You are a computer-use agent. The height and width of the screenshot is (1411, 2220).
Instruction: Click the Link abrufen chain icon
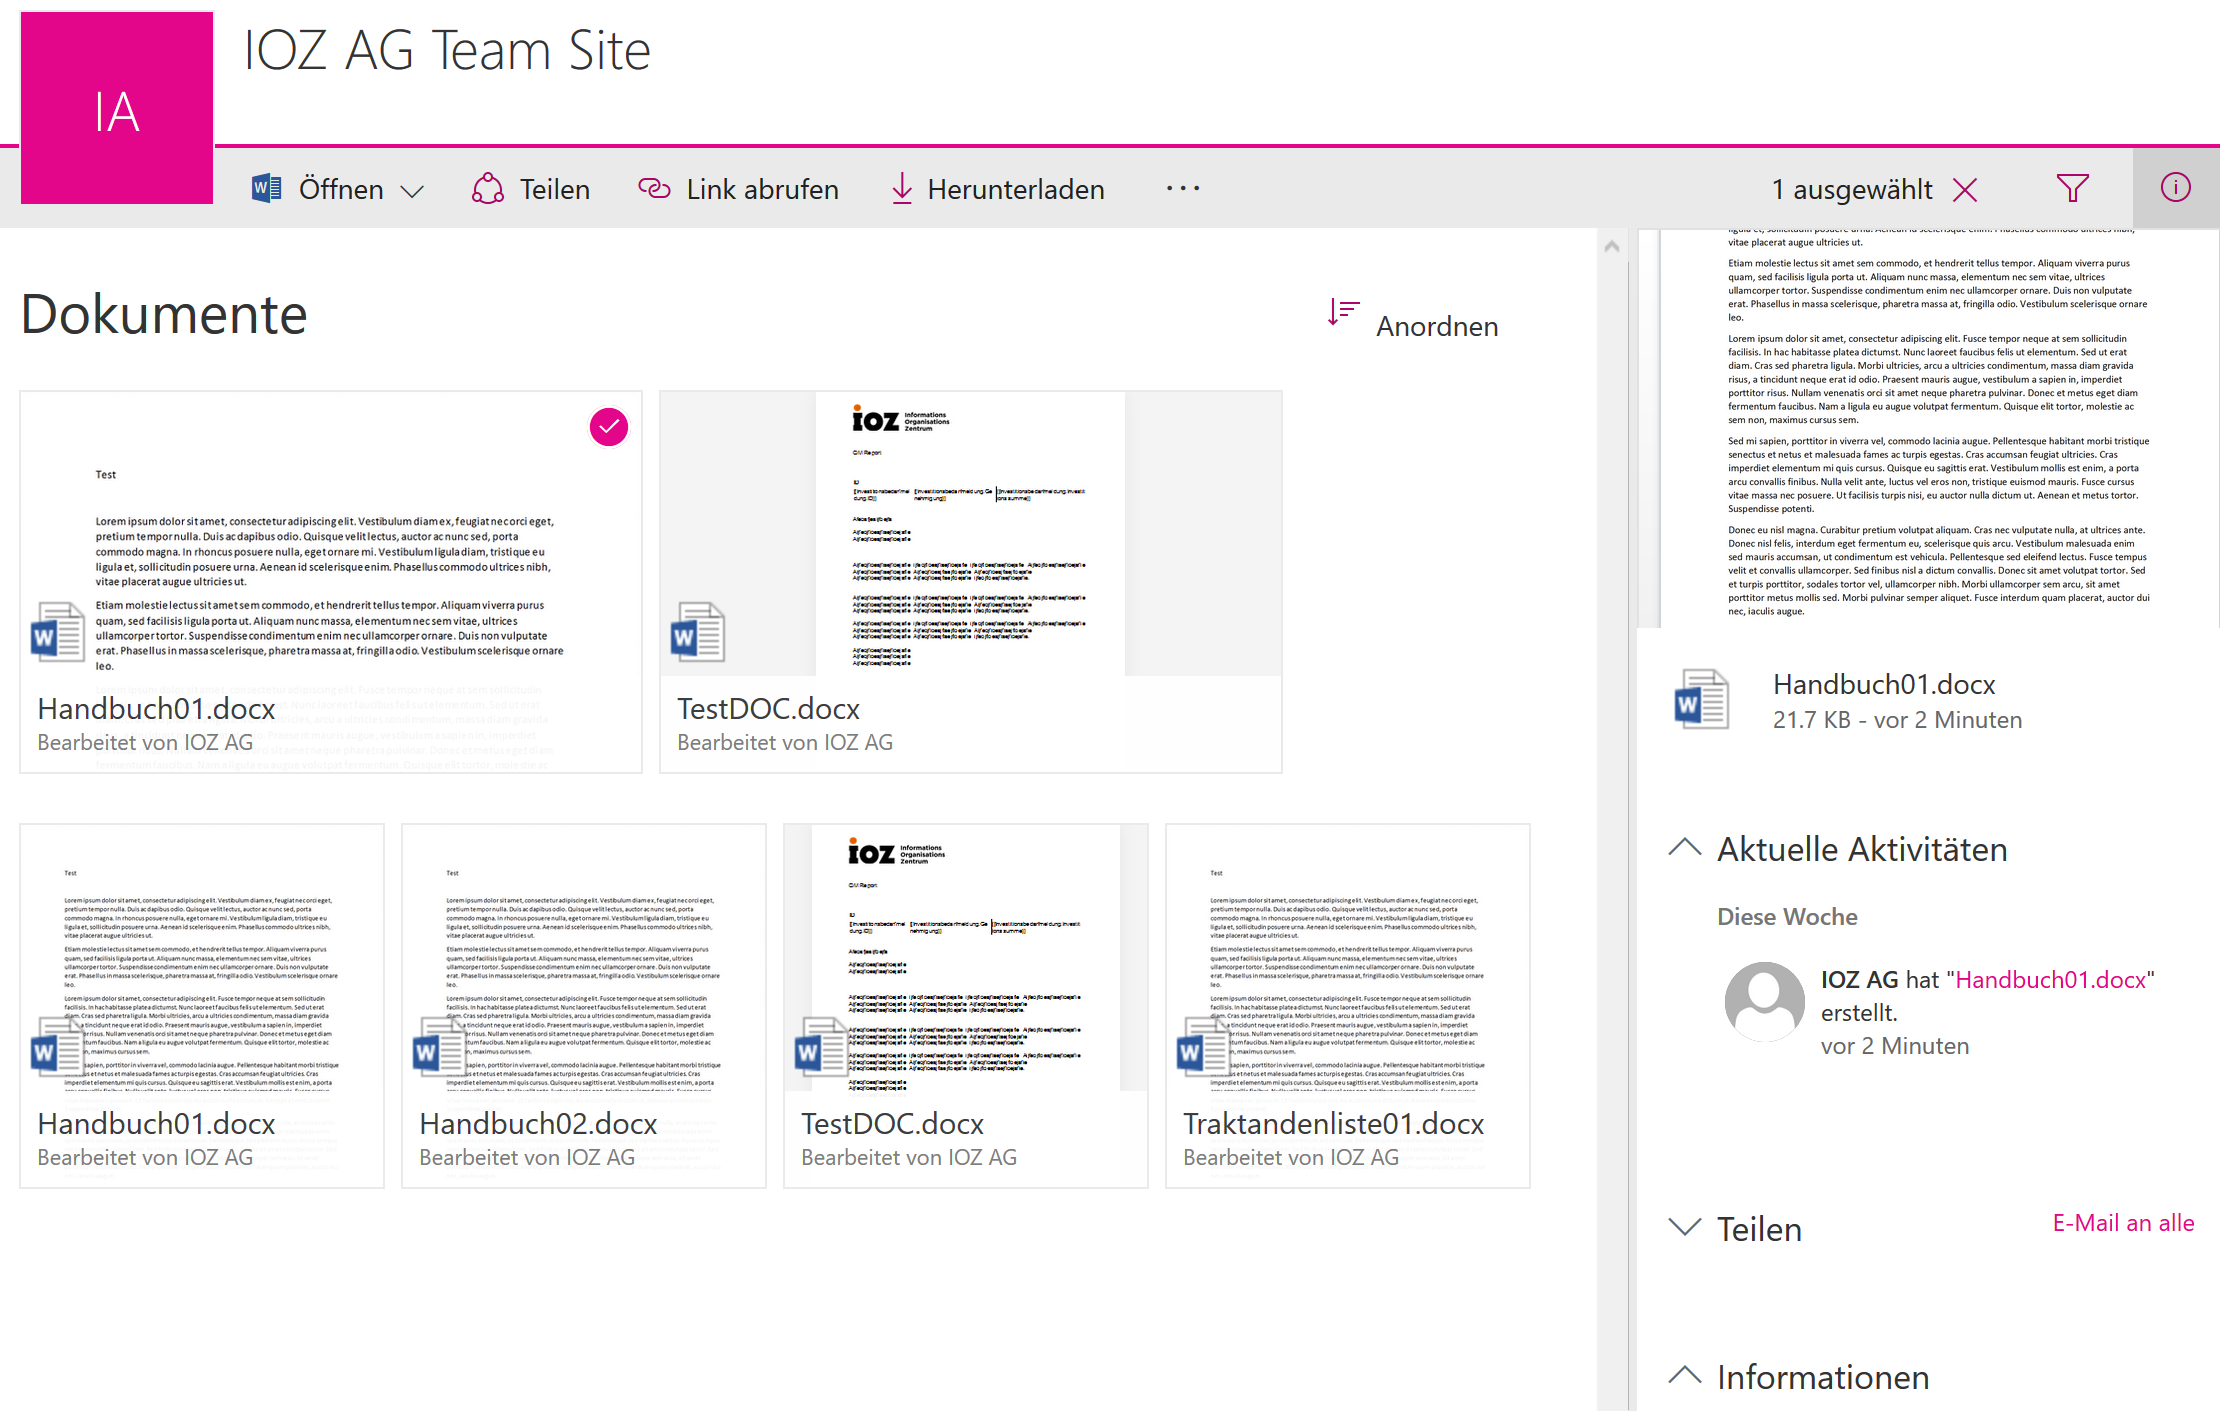pyautogui.click(x=654, y=188)
